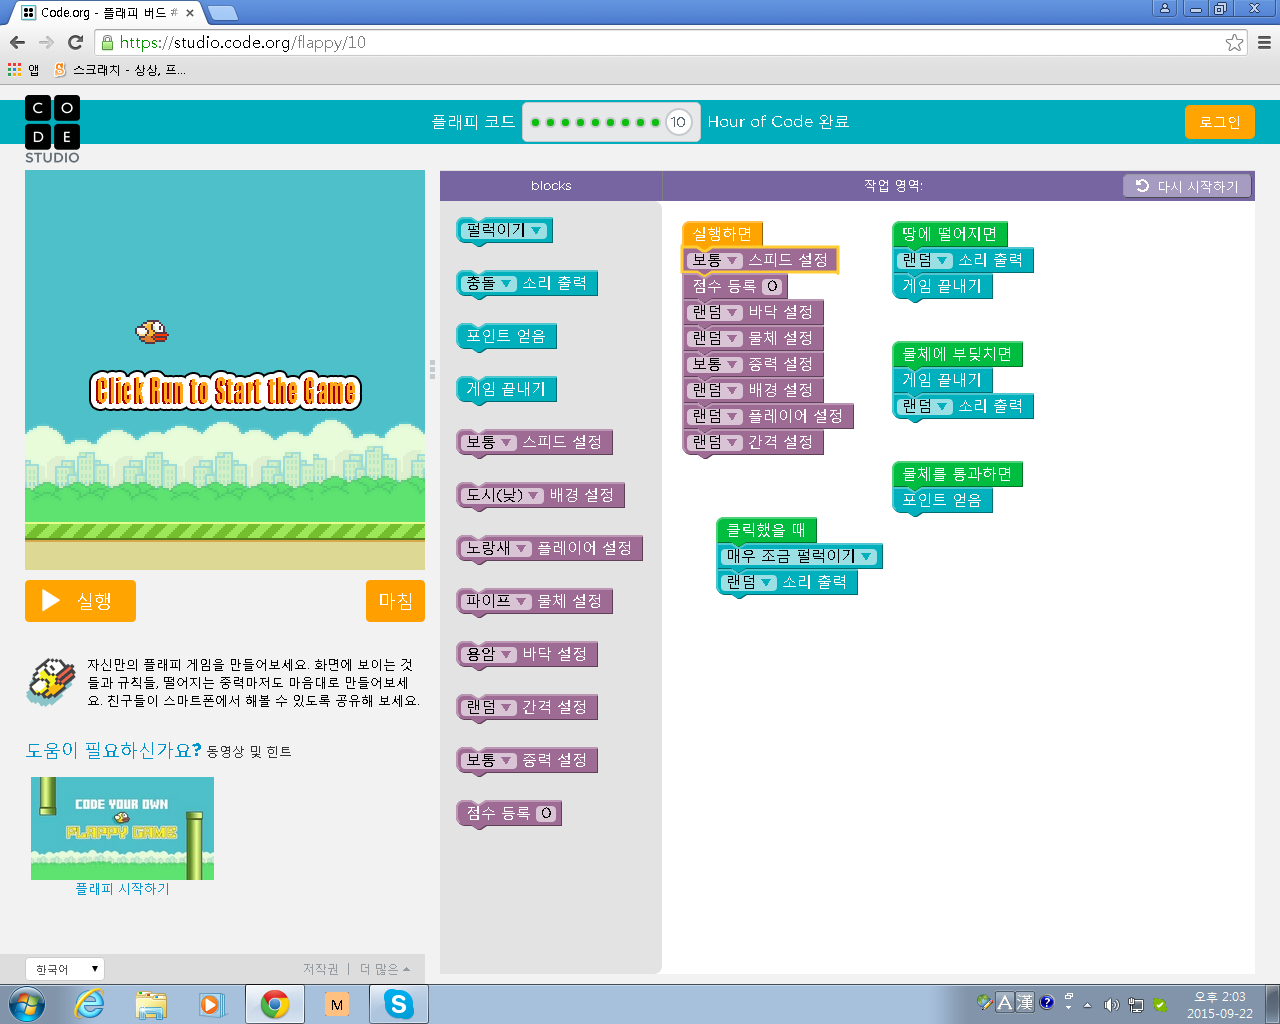Open File Explorer from the taskbar
The image size is (1280, 1024).
pos(151,1004)
